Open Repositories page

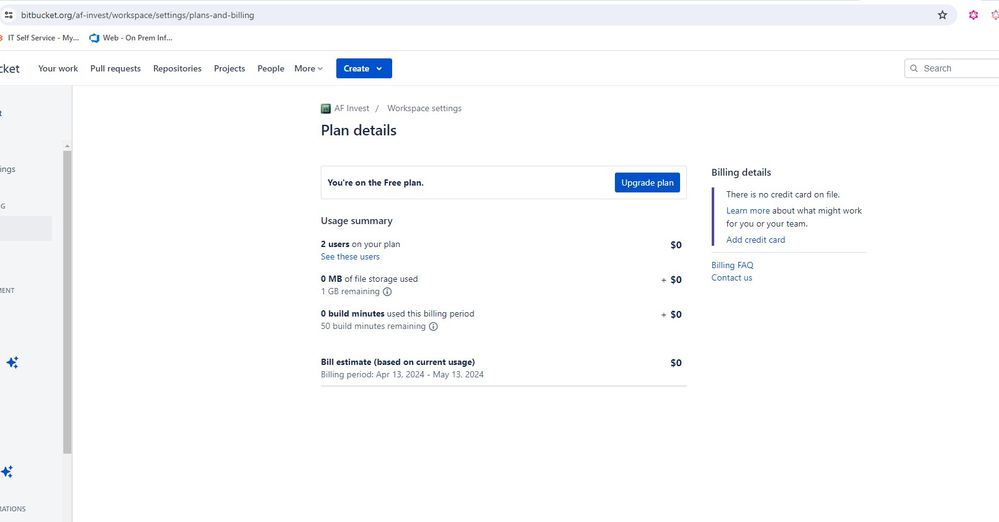click(x=177, y=68)
